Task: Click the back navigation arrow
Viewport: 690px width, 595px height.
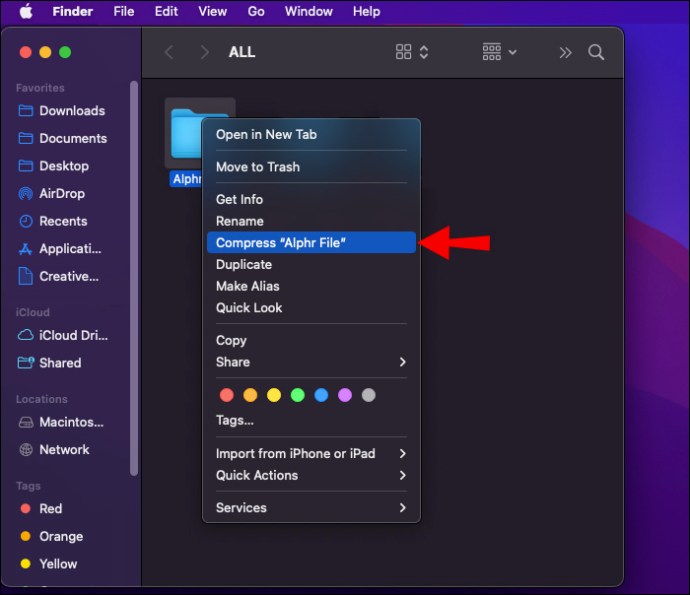Action: [x=169, y=52]
